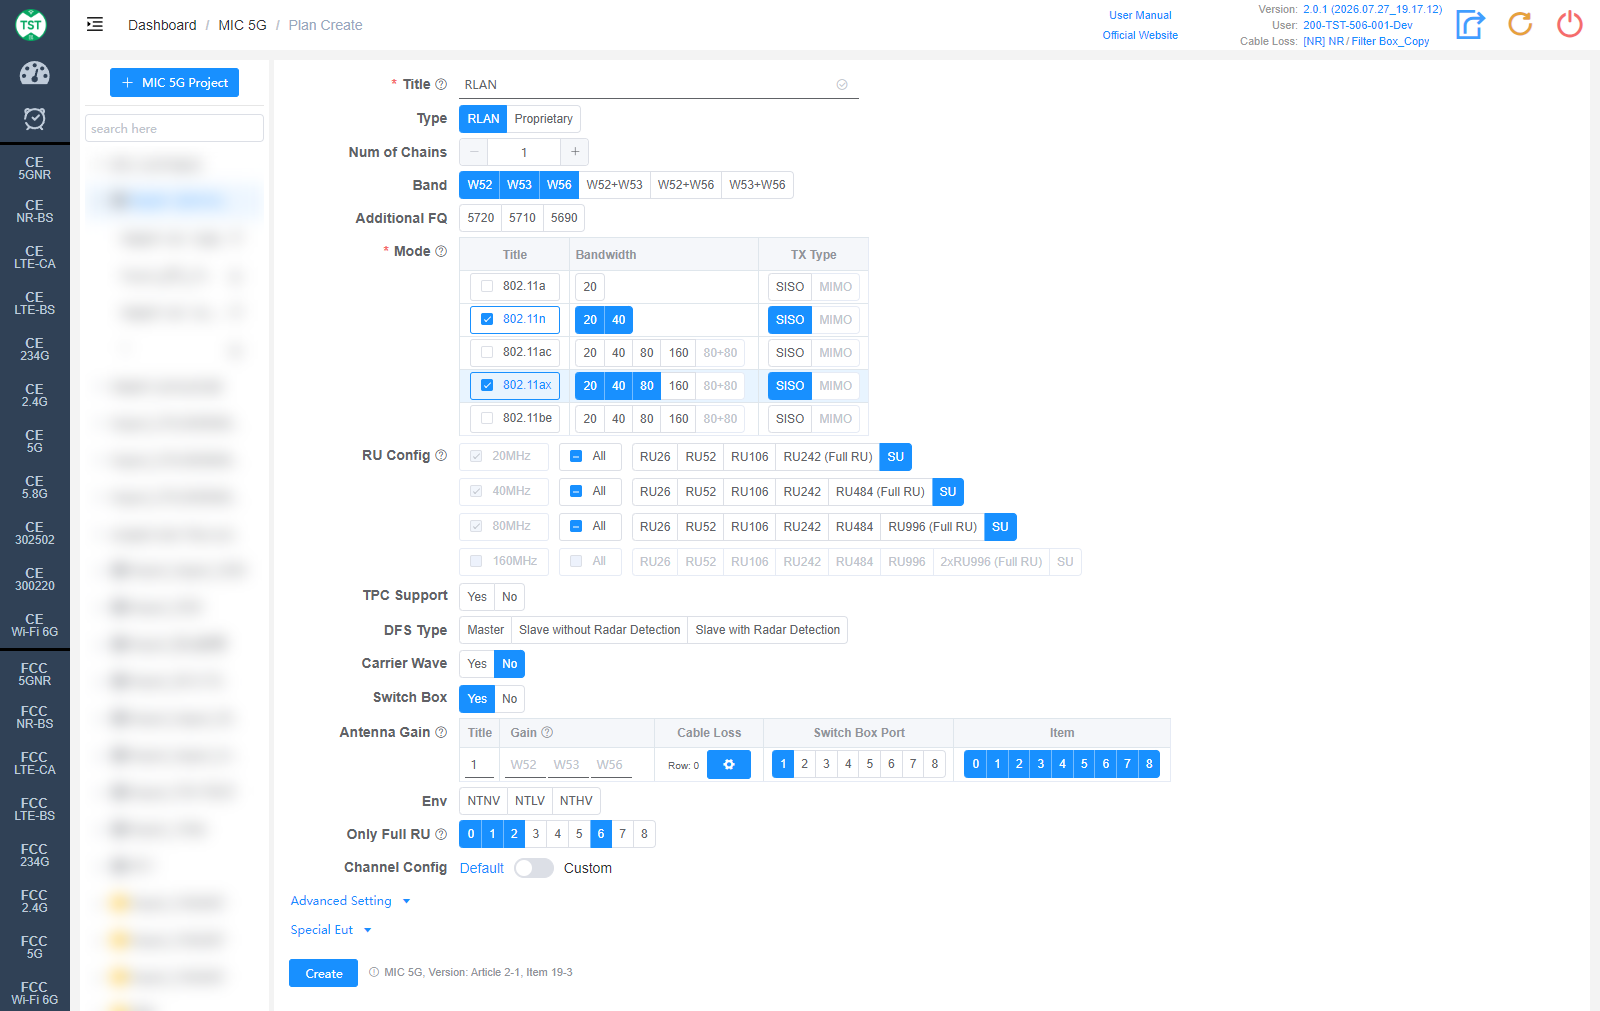
Task: Open the Cable Loss gear settings button
Action: tap(729, 765)
